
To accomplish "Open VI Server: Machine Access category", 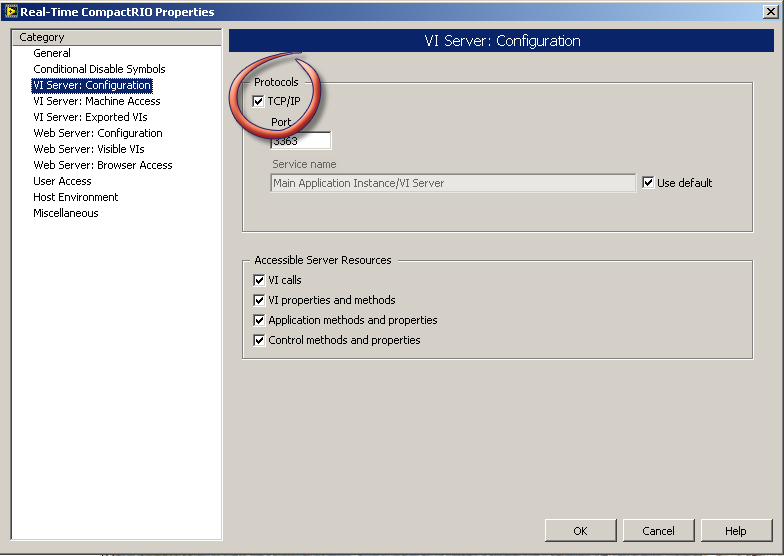I will pos(96,101).
